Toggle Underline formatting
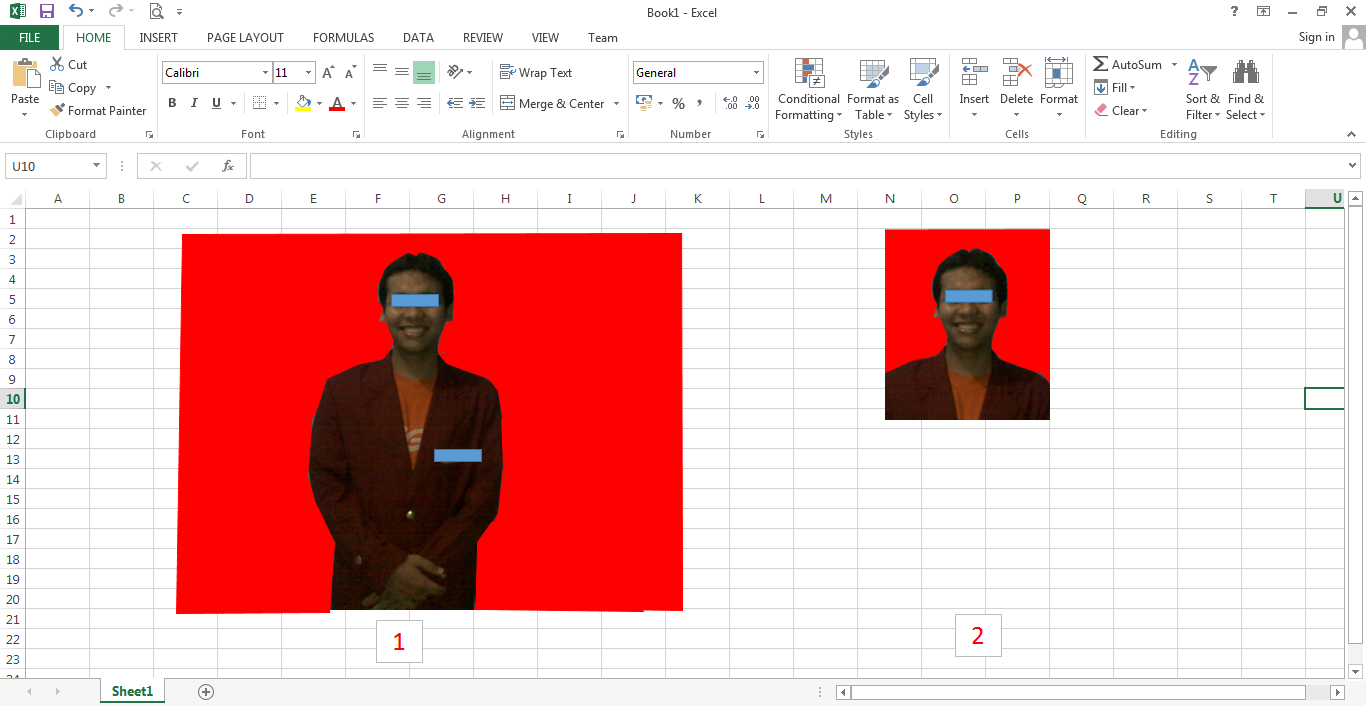Viewport: 1366px width, 706px height. 216,103
